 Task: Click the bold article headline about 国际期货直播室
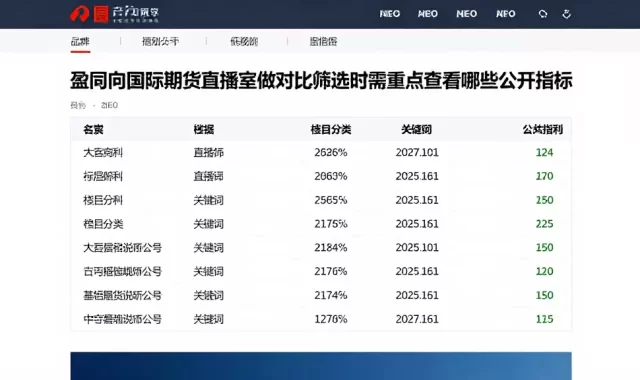pos(321,80)
